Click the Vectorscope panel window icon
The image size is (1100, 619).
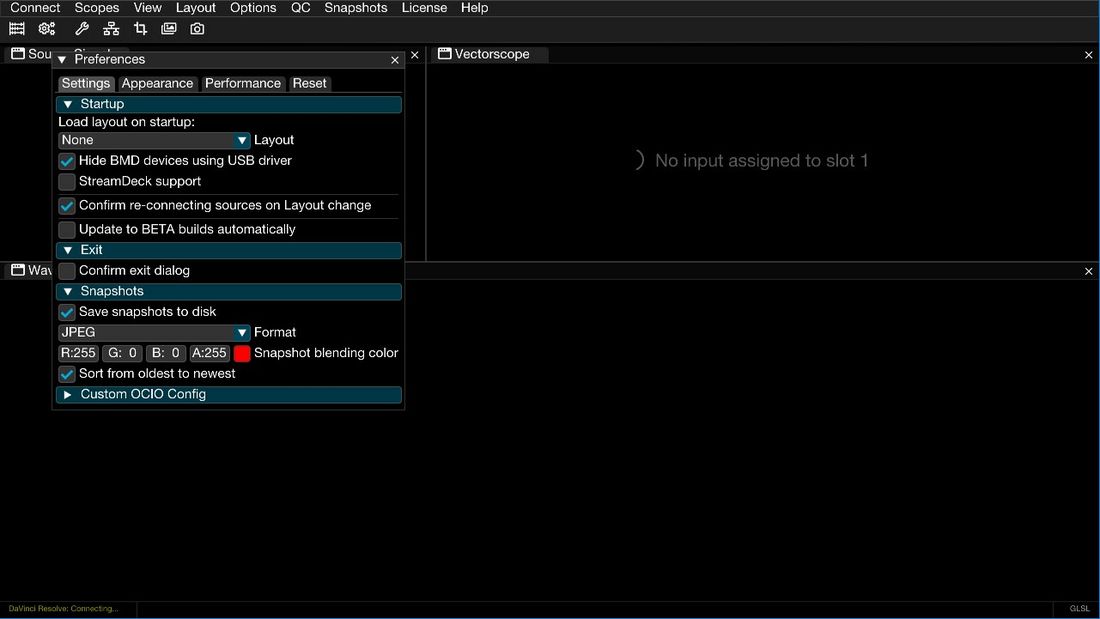pos(445,53)
